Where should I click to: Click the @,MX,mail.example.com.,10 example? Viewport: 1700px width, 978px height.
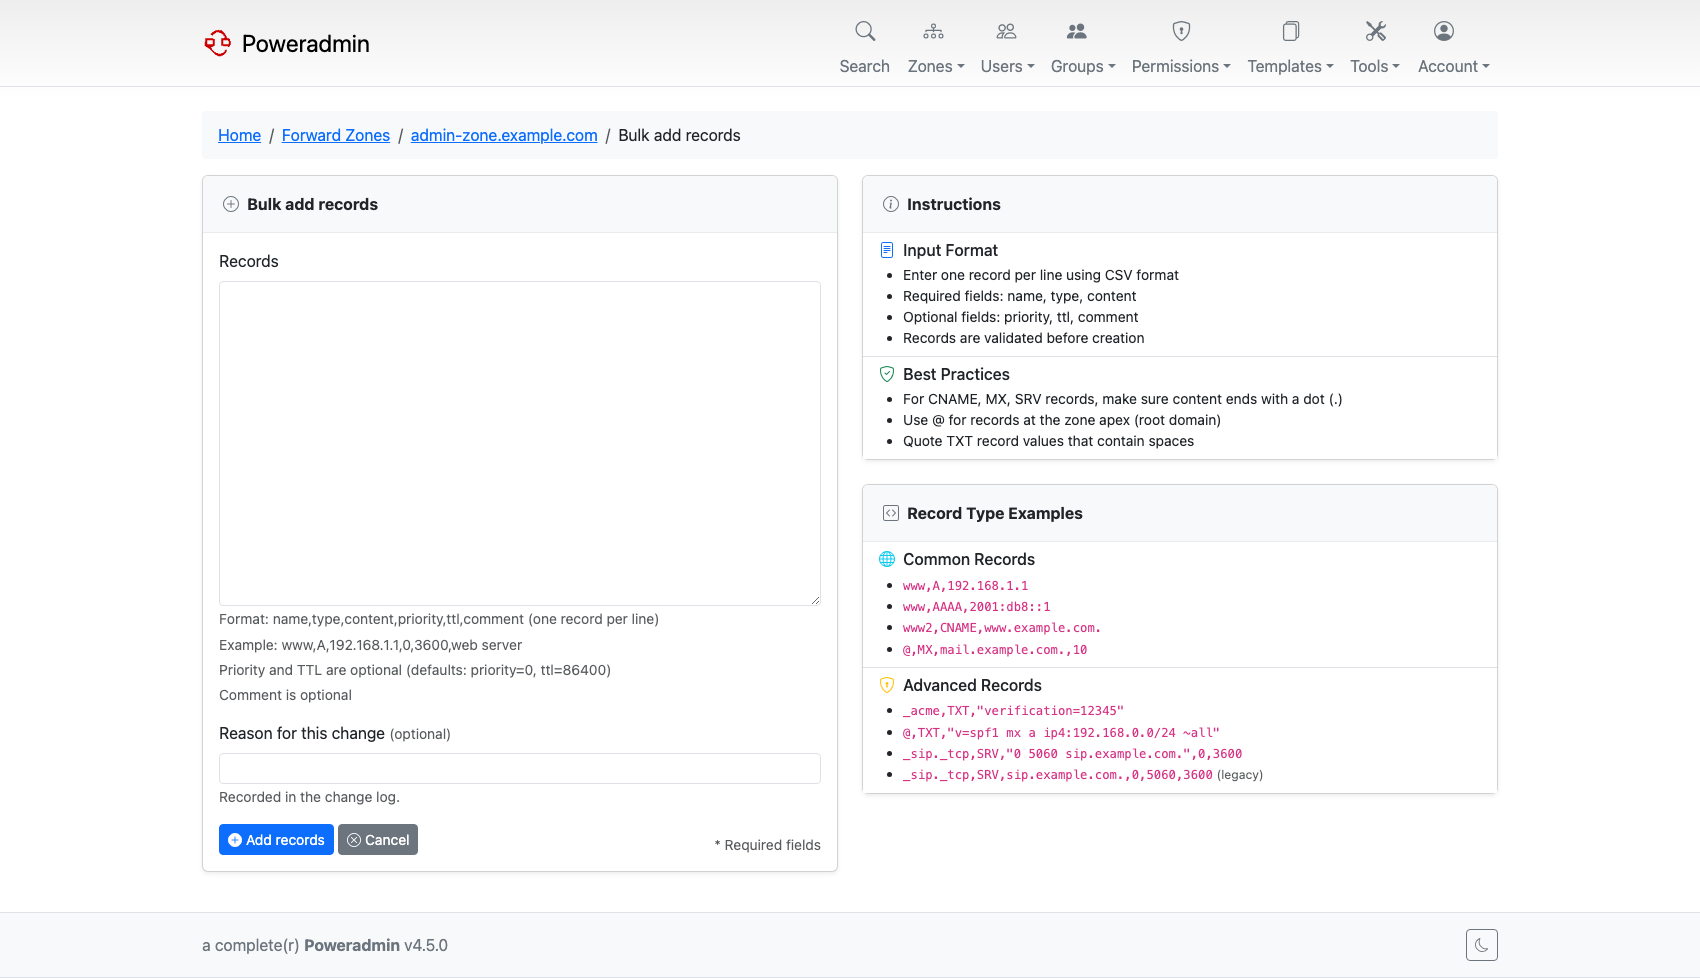click(995, 650)
